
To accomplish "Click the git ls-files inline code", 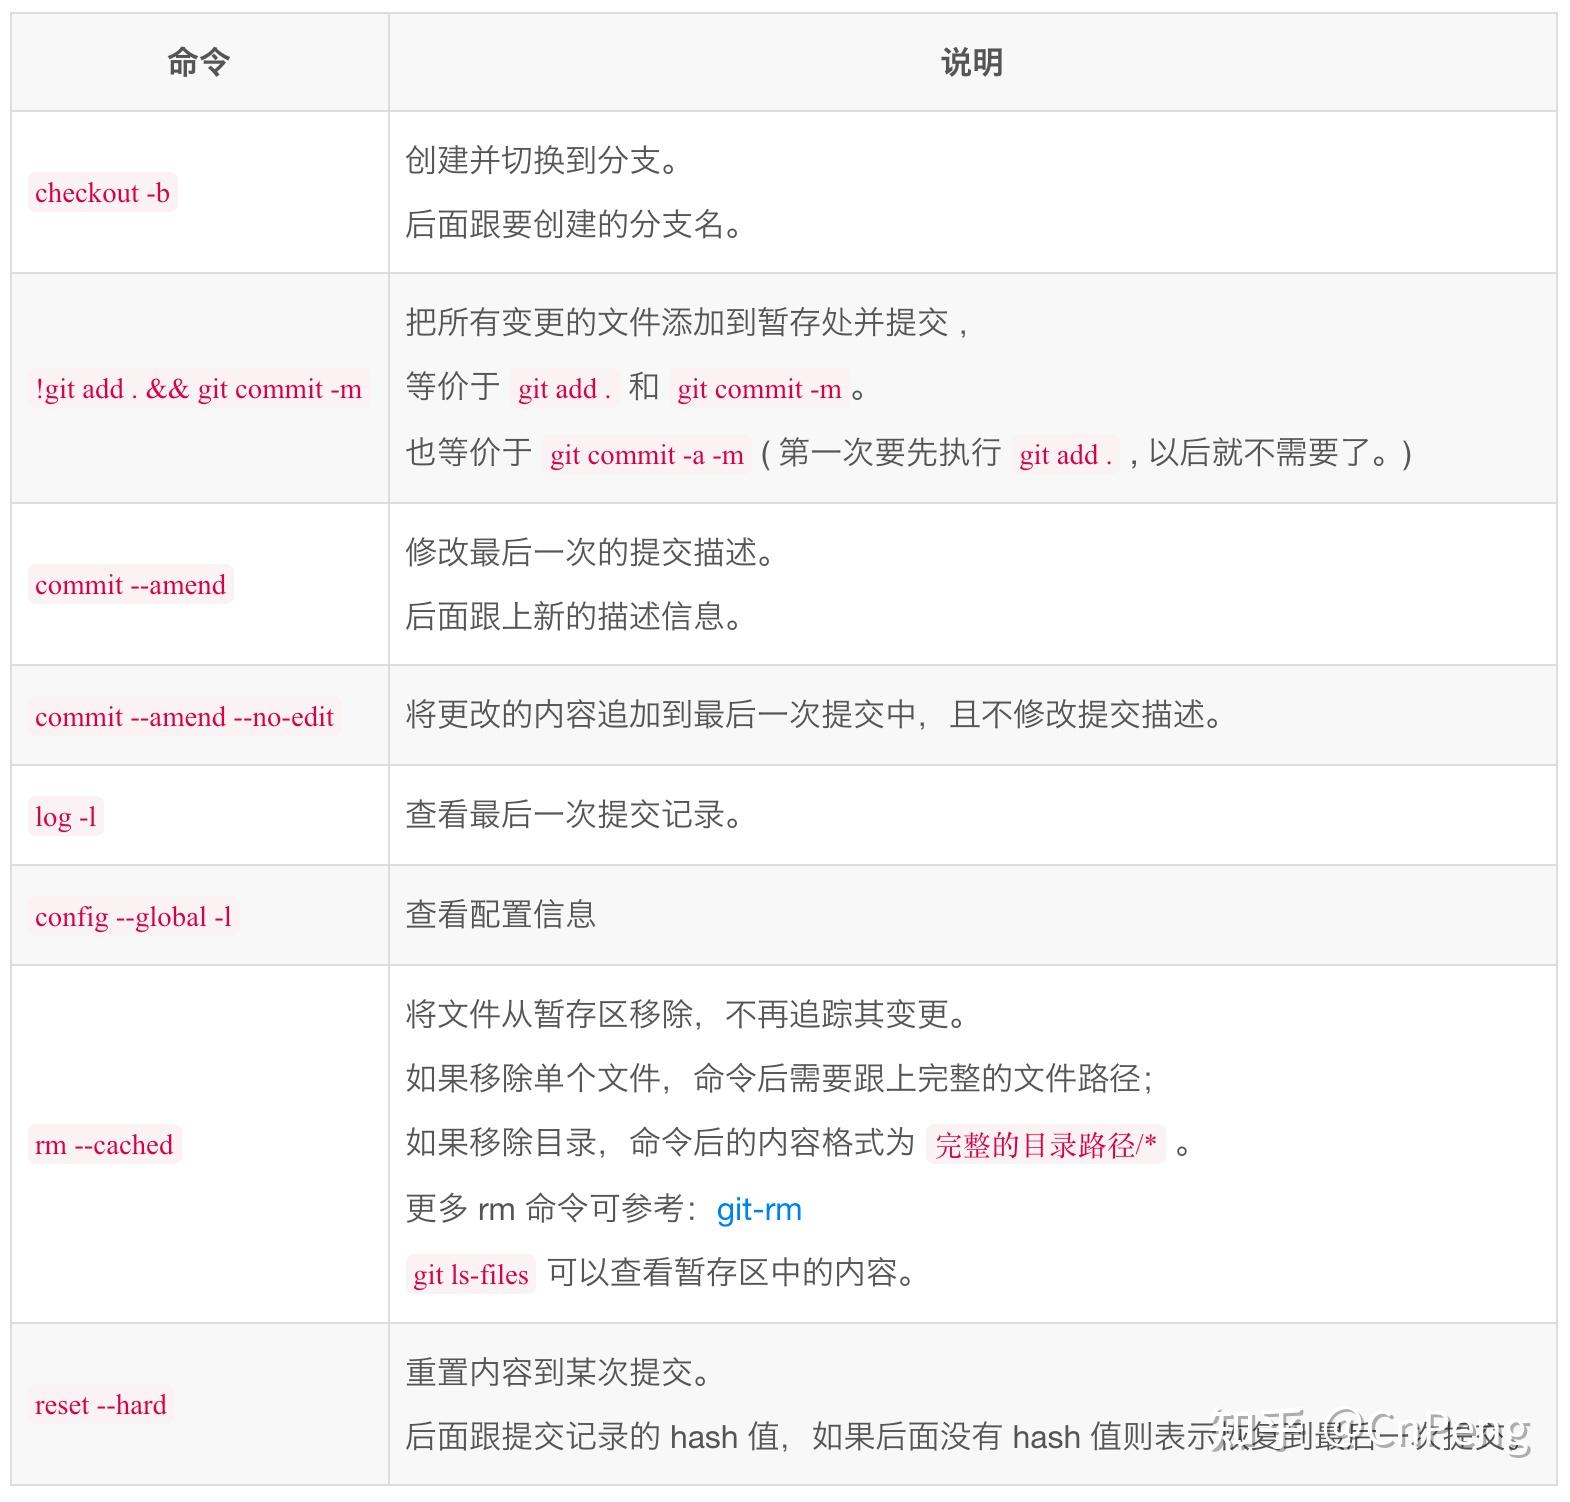I will point(470,1274).
